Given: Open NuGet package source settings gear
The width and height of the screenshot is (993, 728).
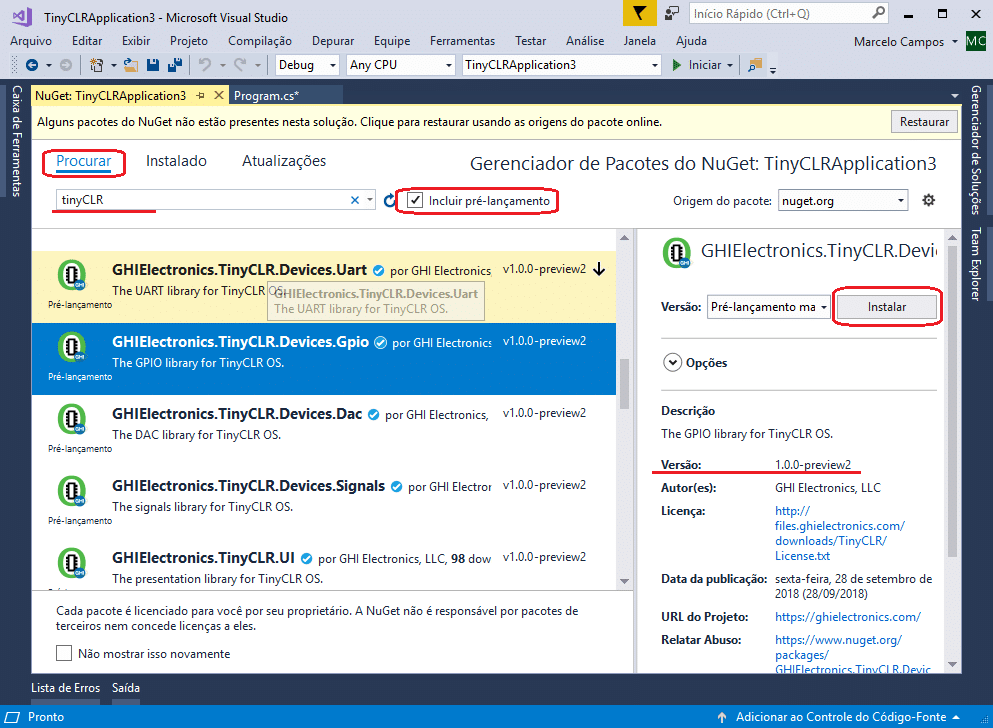Looking at the screenshot, I should click(928, 200).
